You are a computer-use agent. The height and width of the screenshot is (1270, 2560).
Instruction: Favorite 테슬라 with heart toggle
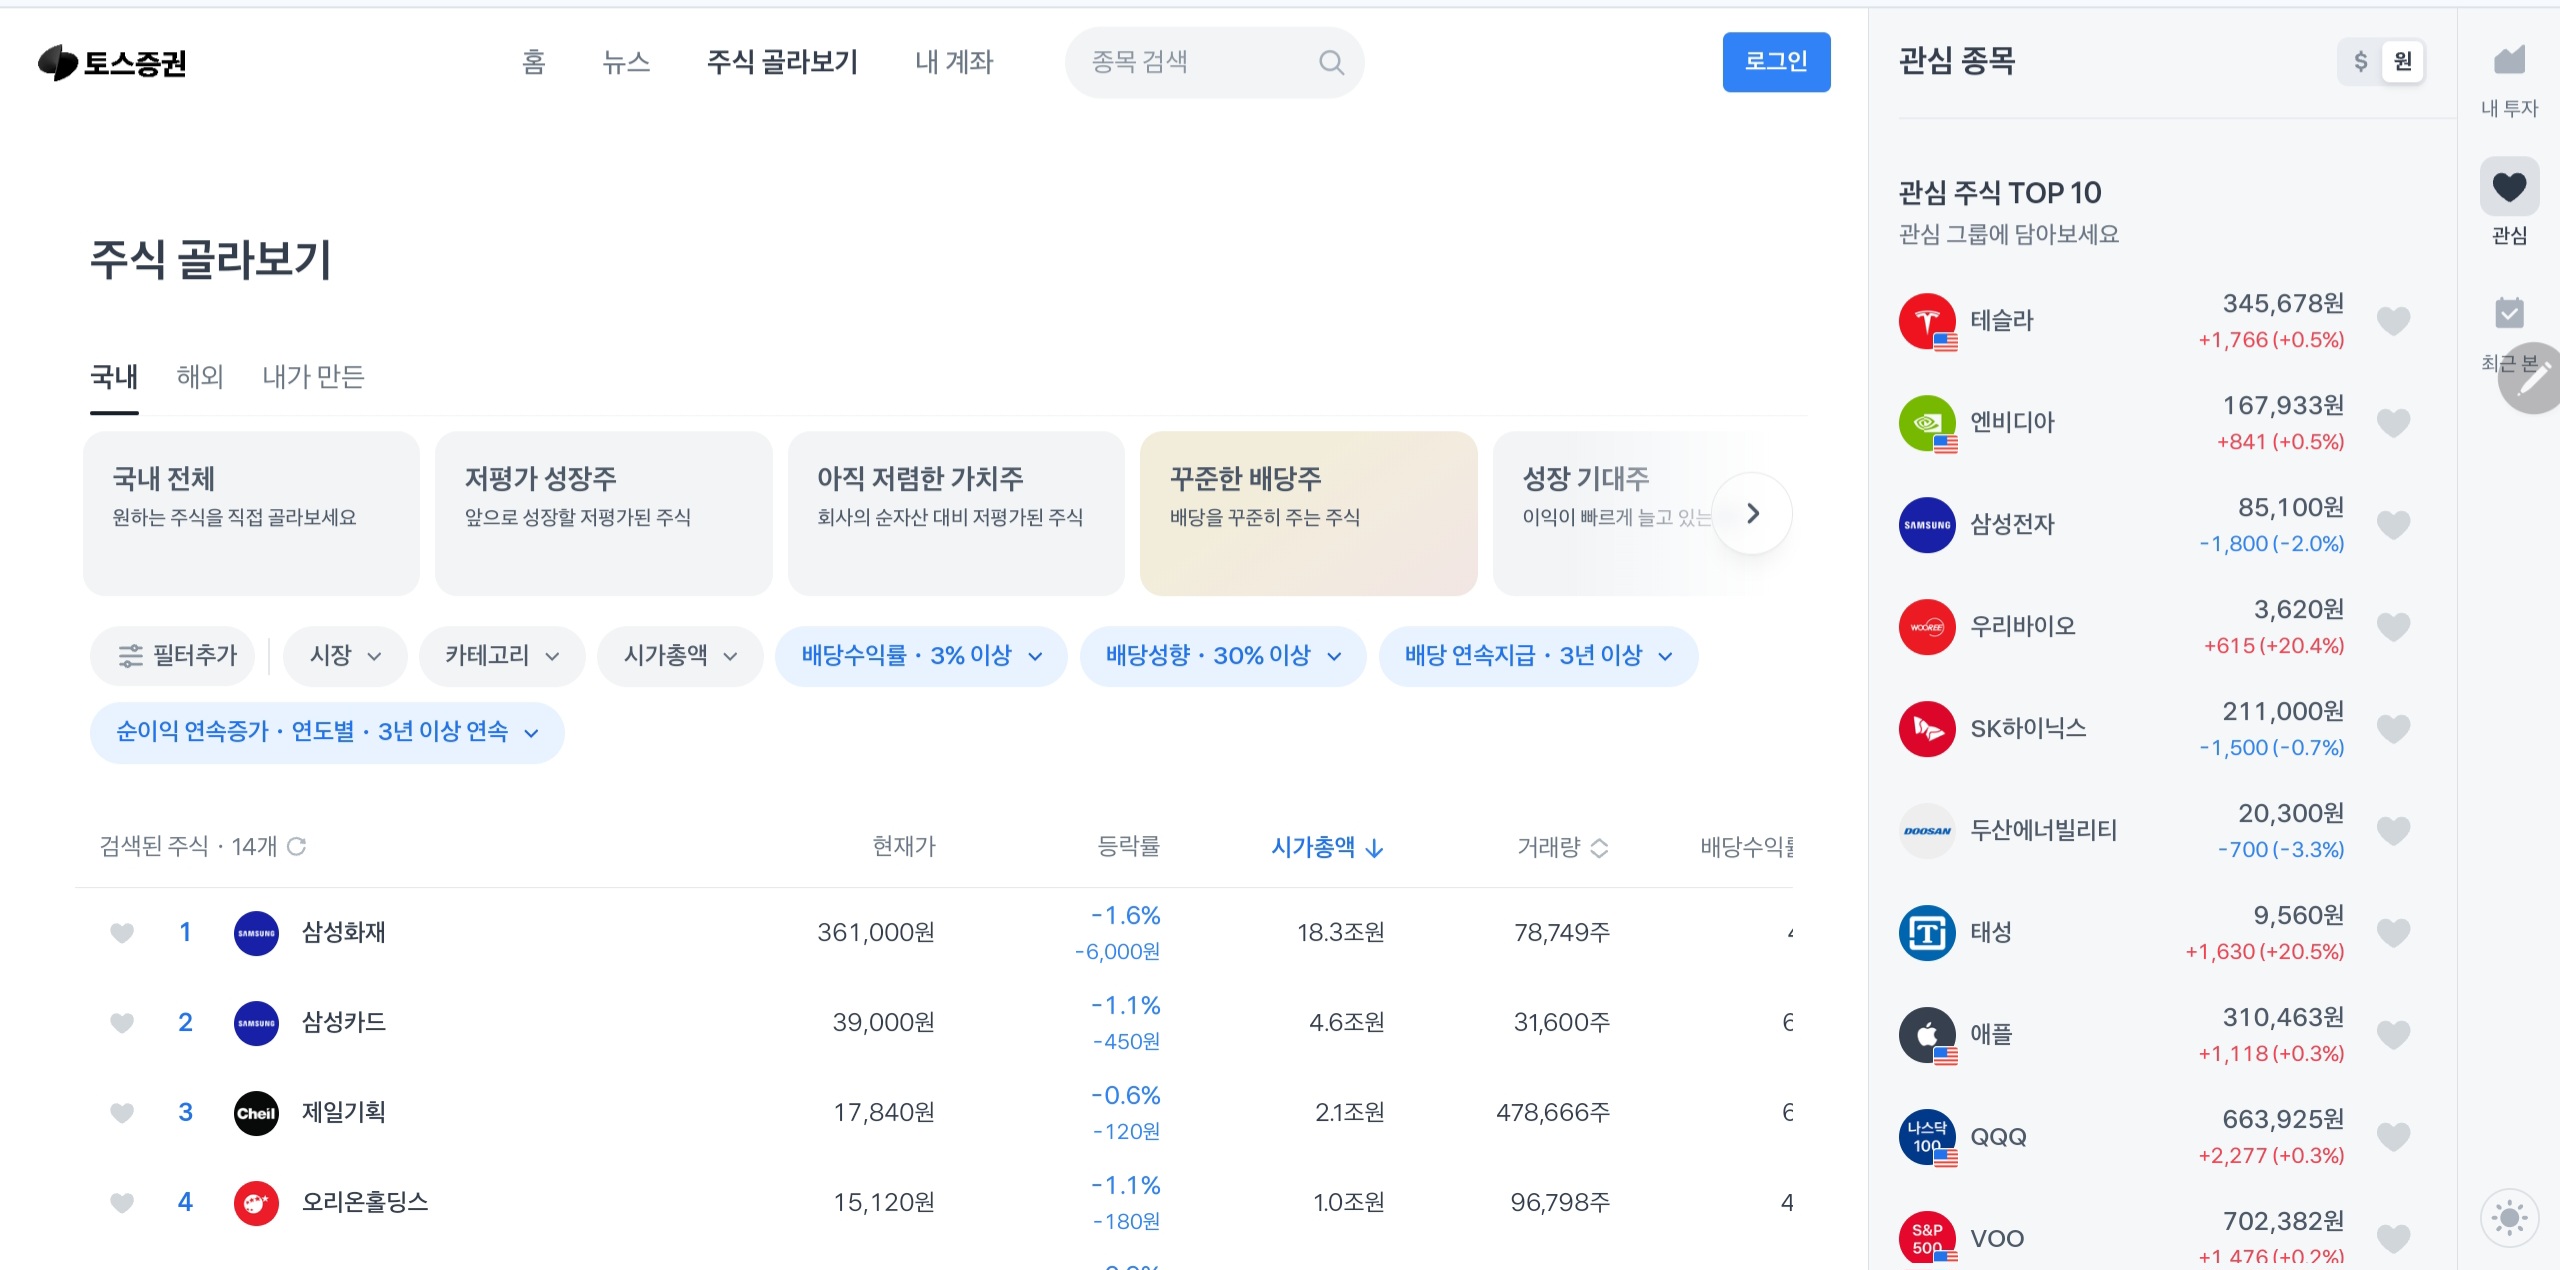[2393, 321]
